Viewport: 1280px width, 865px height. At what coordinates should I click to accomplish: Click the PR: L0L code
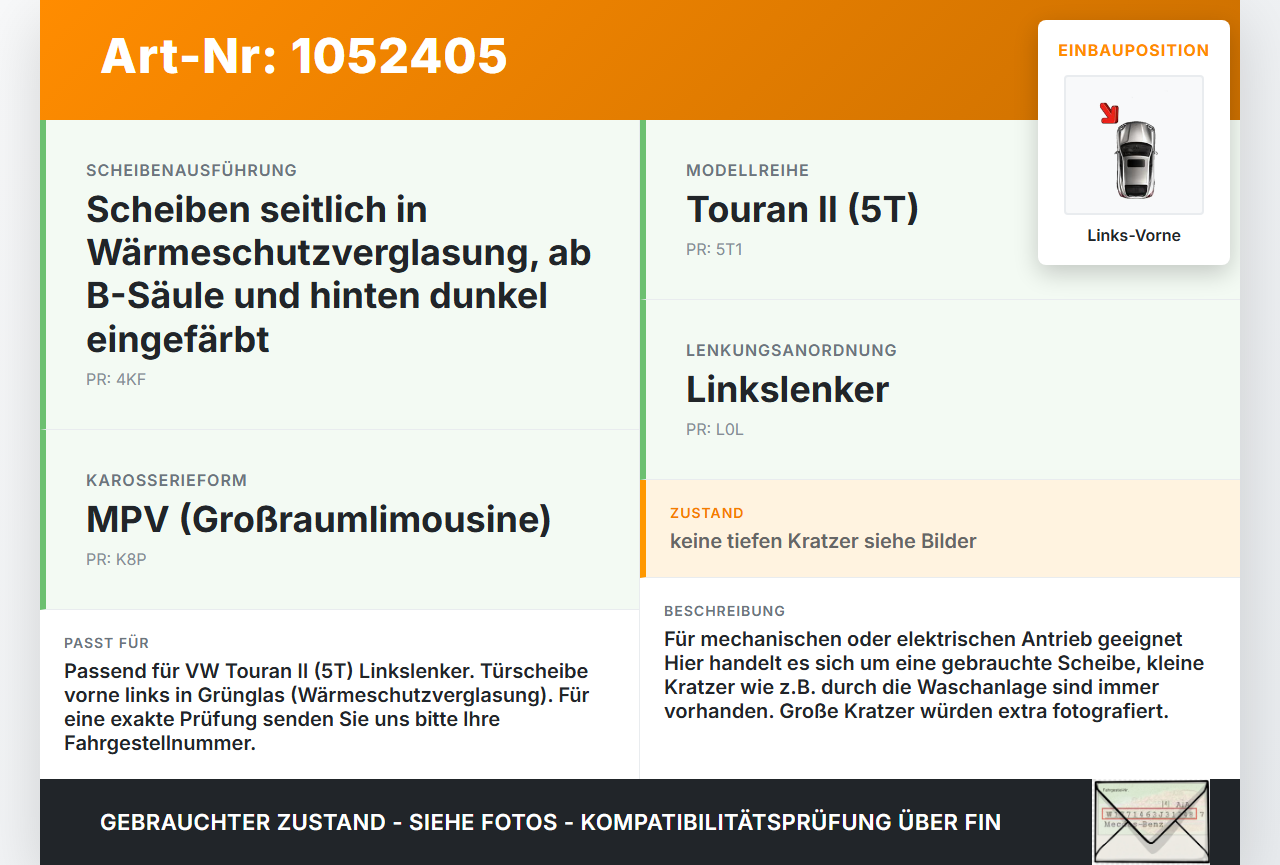(715, 429)
